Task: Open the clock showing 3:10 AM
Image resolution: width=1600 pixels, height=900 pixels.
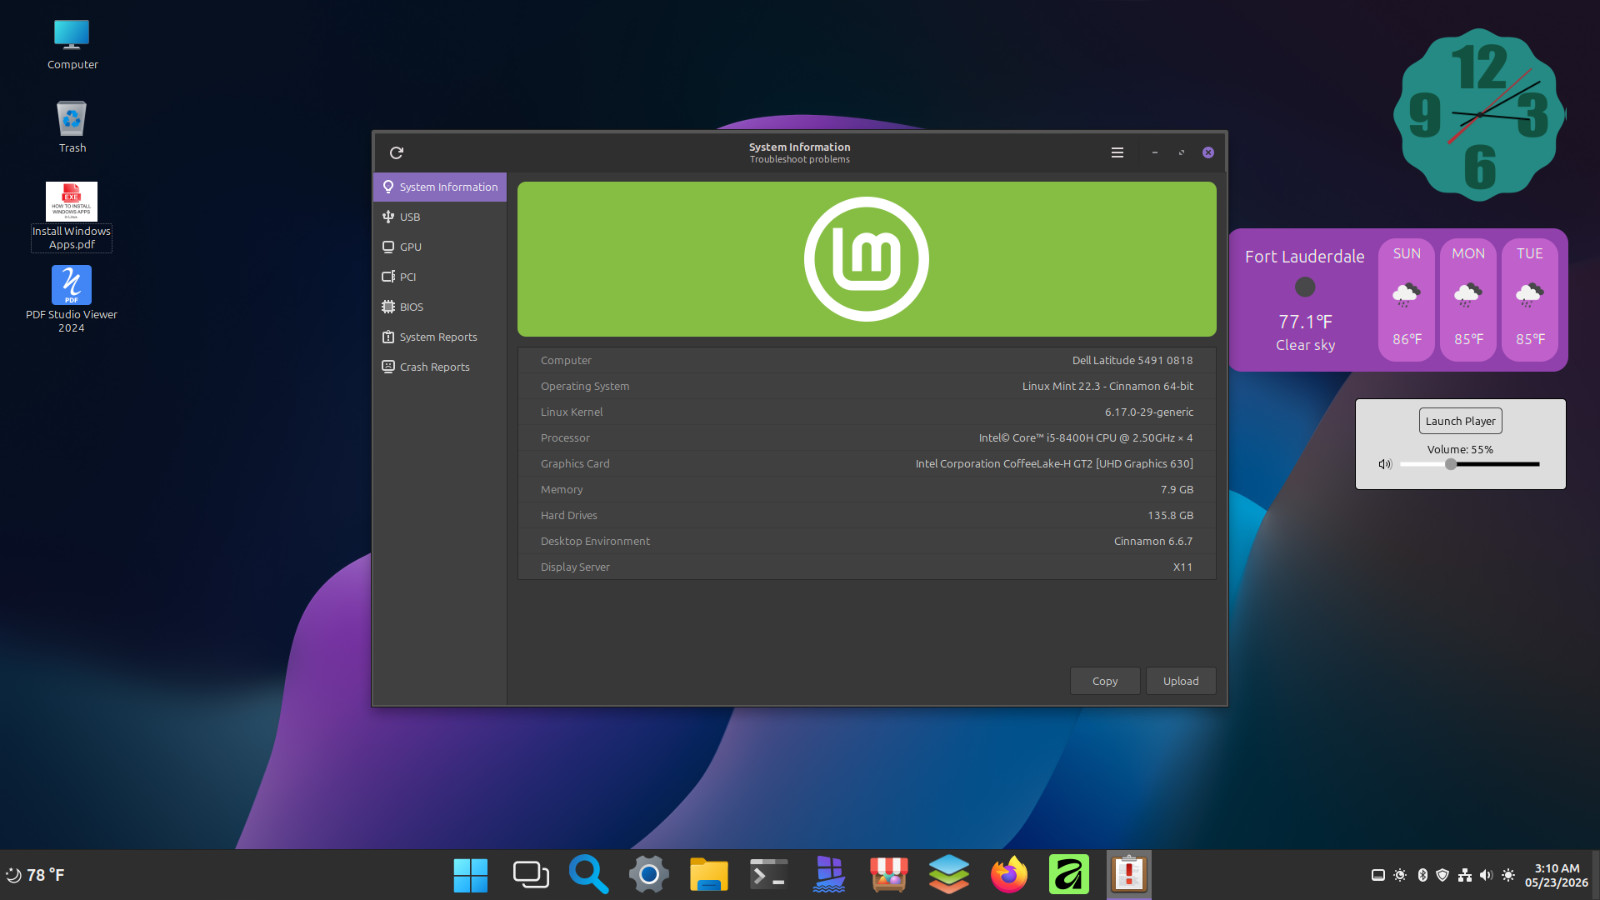Action: 1556,875
